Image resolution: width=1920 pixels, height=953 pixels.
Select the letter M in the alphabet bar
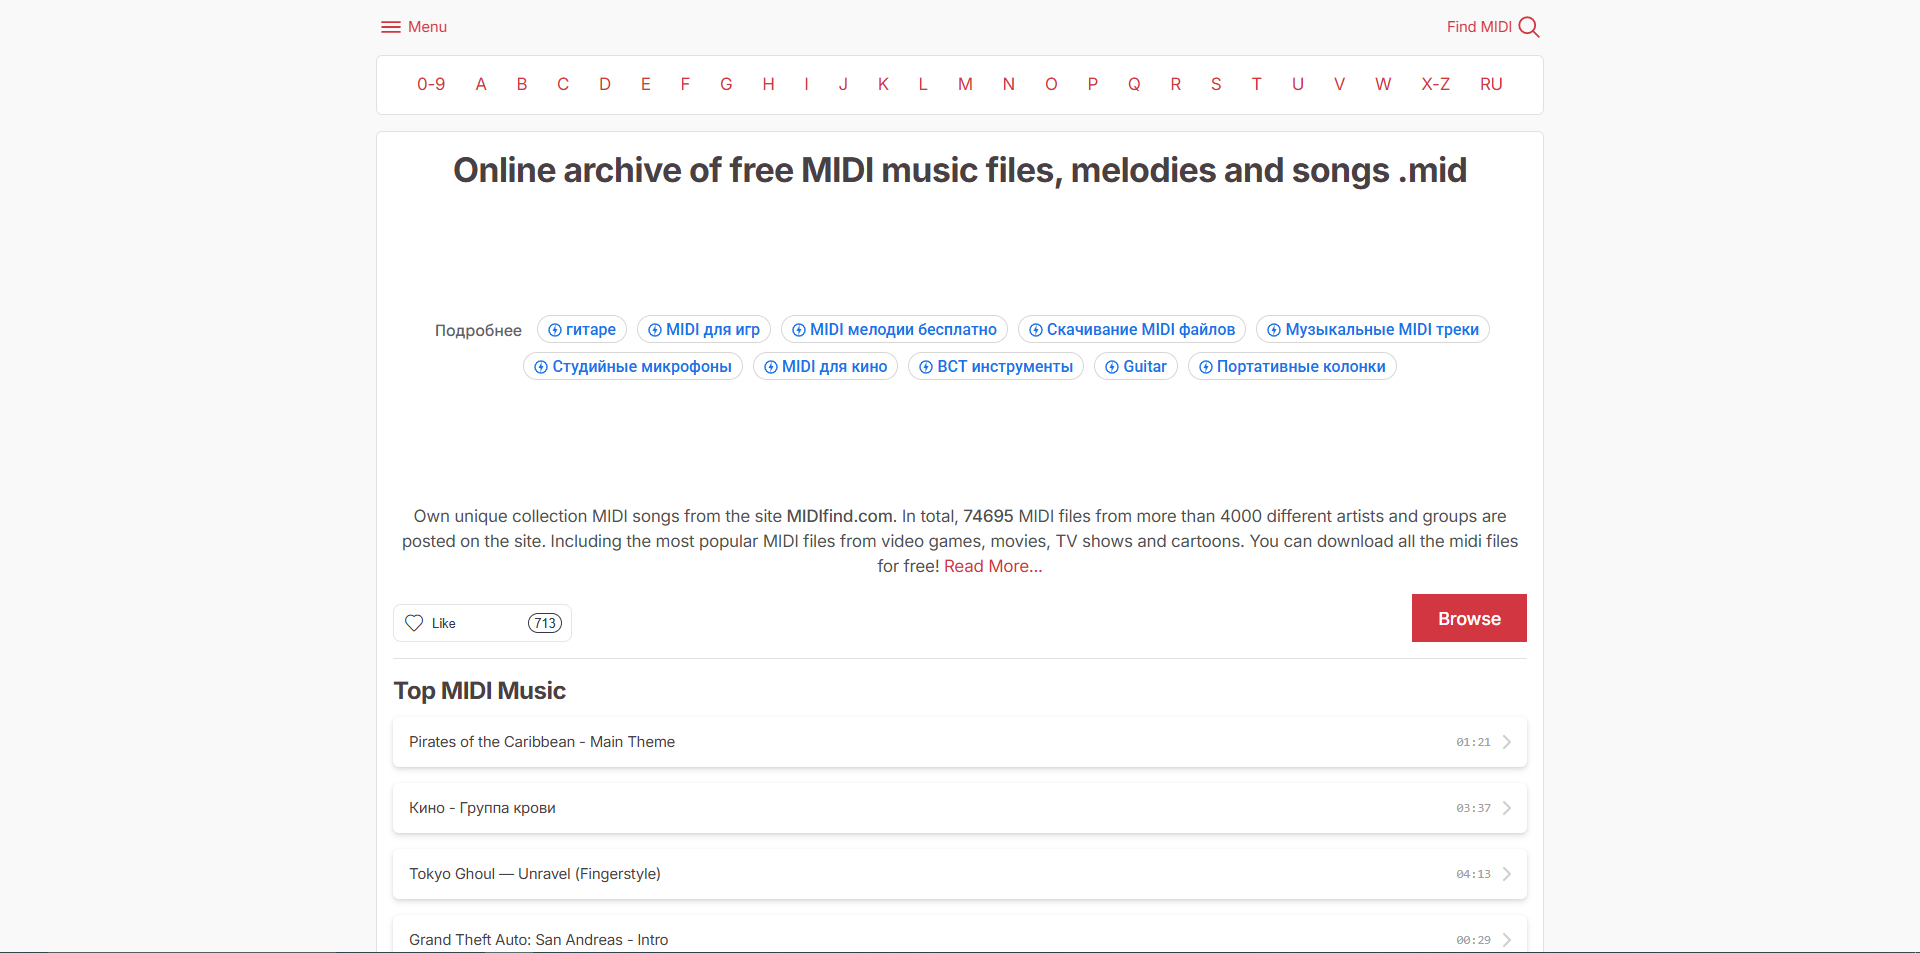coord(964,84)
